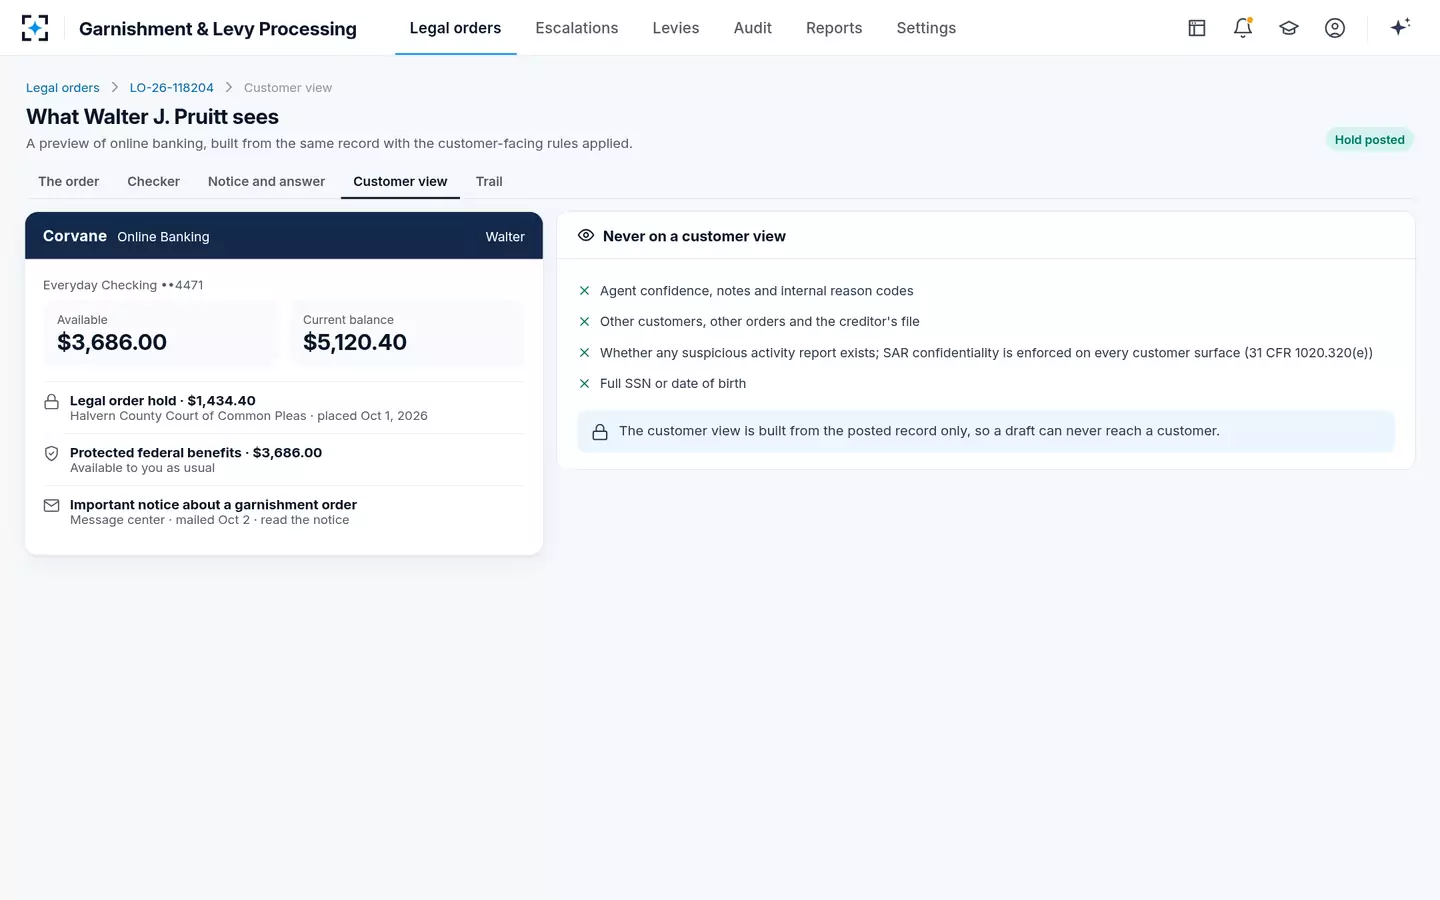Launch the sparkle AI assistant icon
The width and height of the screenshot is (1440, 900).
(x=1400, y=27)
